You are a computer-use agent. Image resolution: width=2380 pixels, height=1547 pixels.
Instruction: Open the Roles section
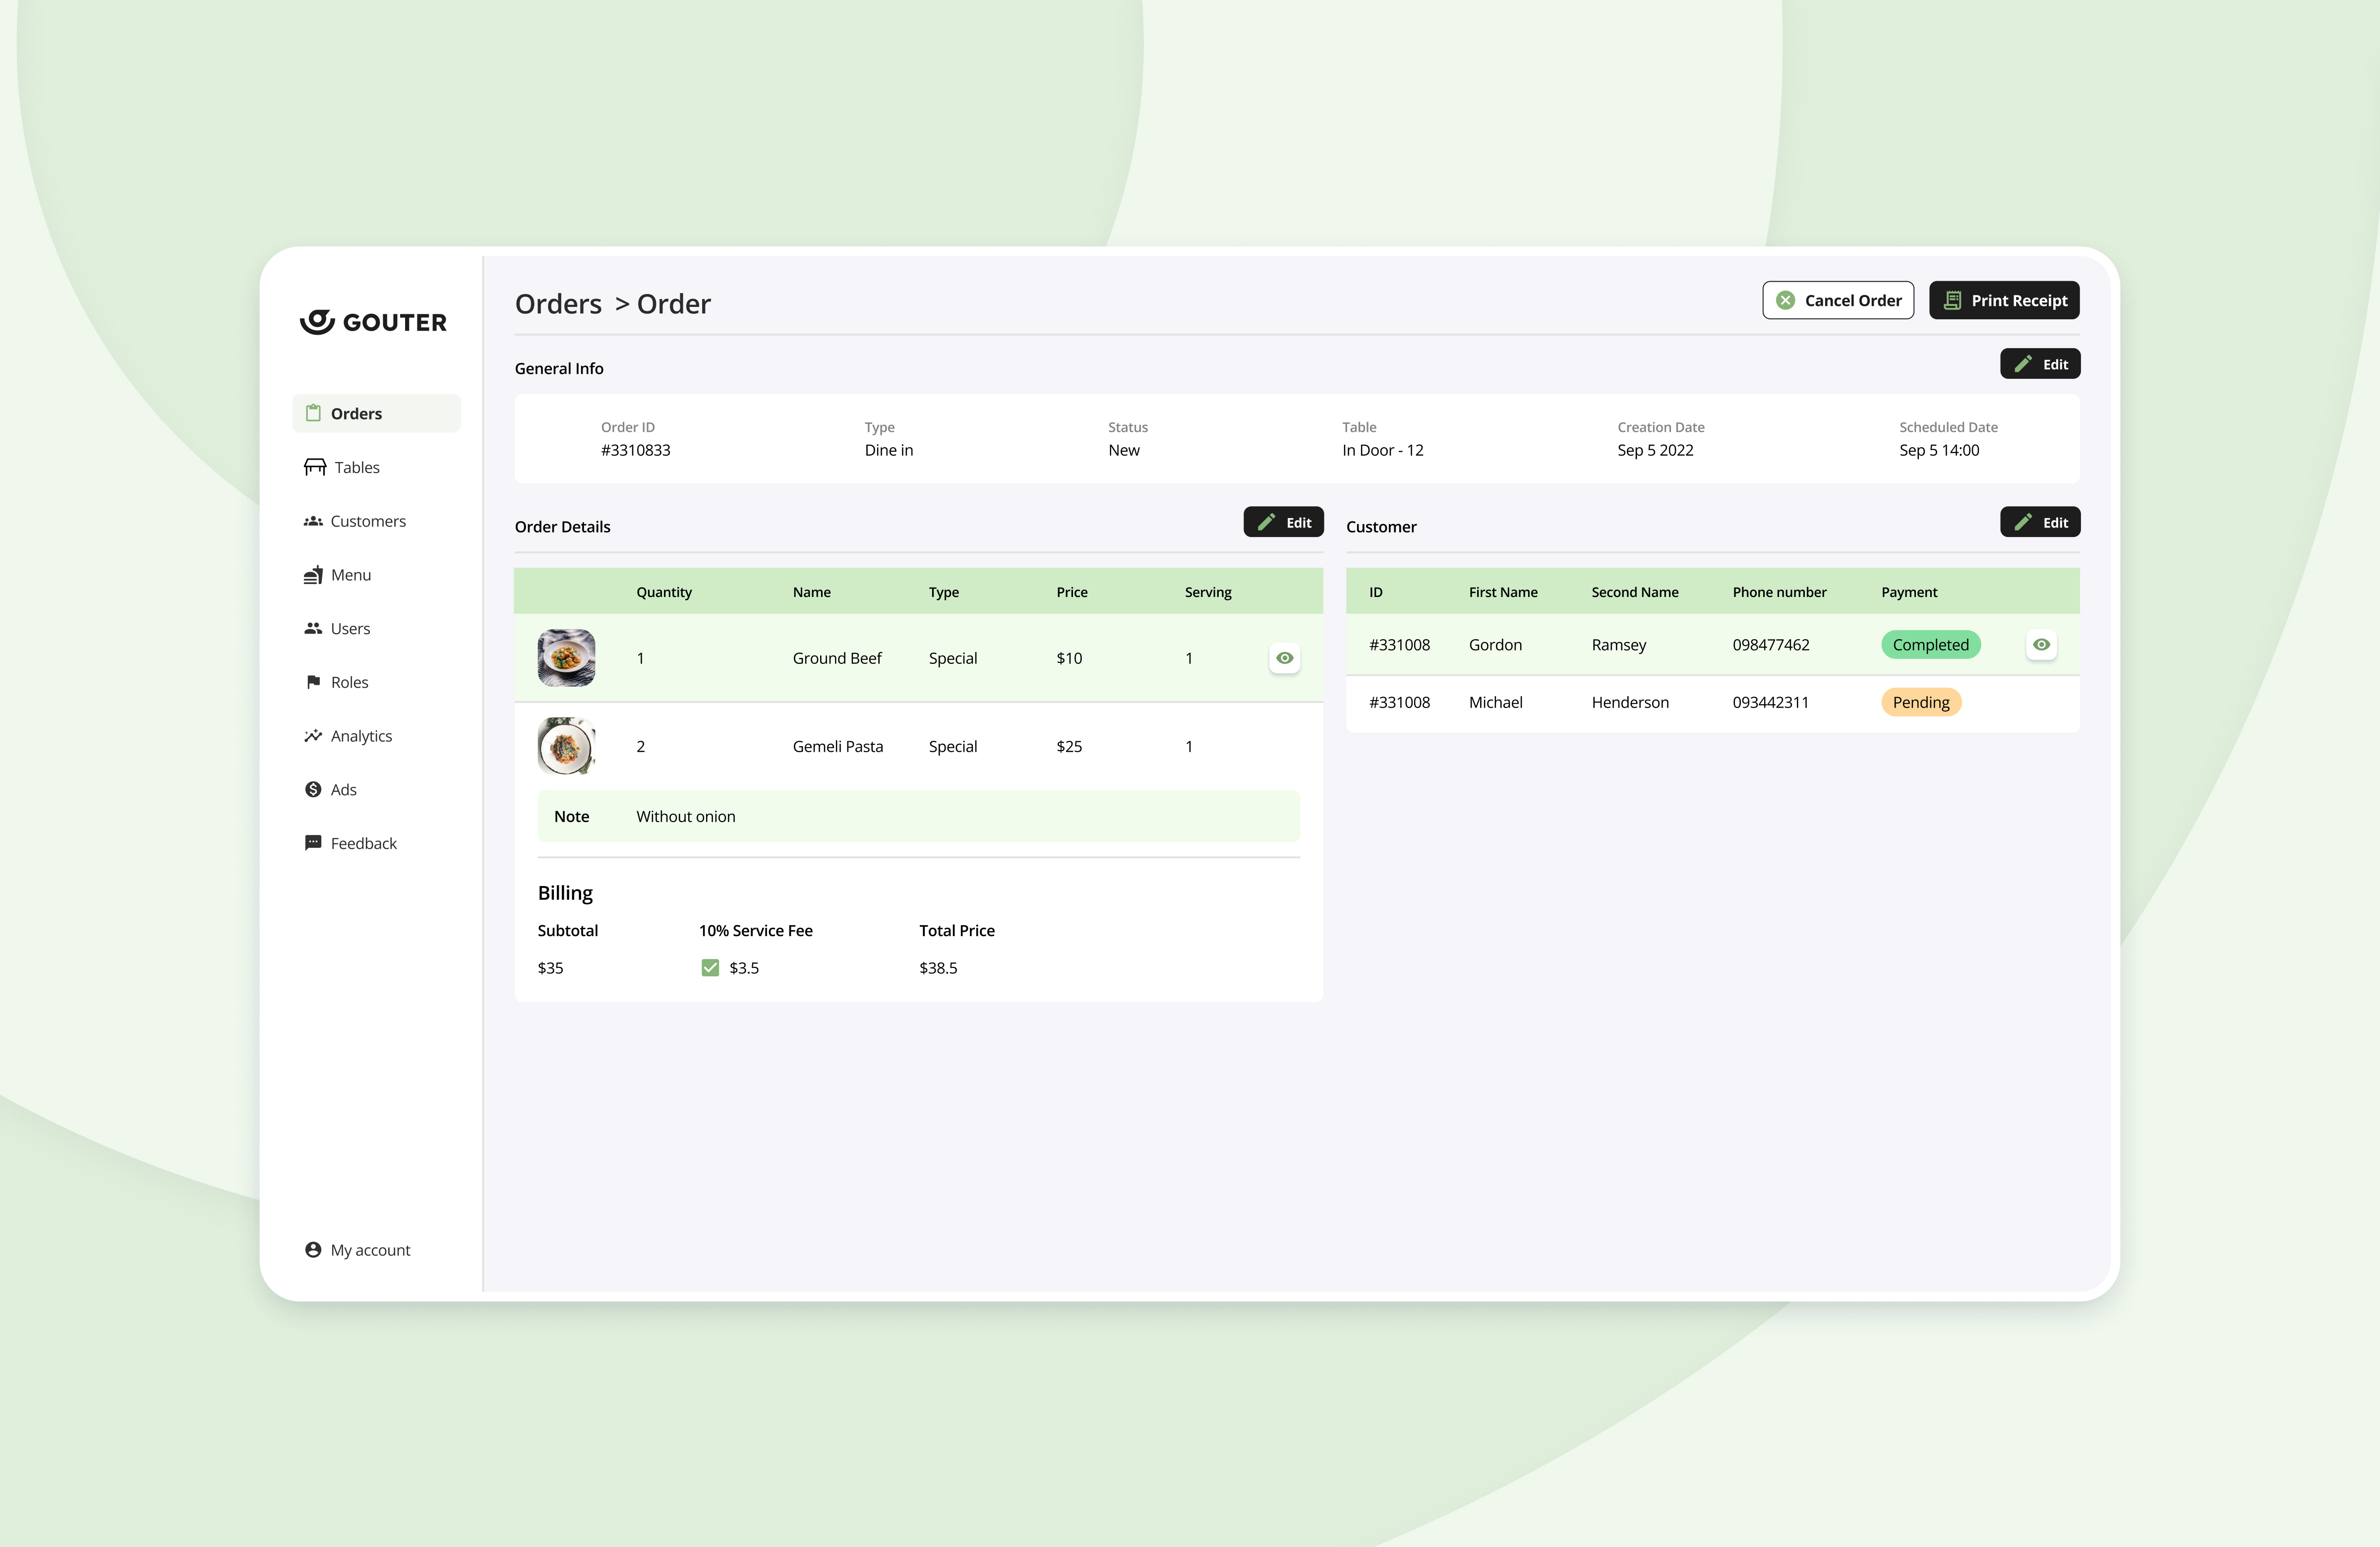(313, 682)
